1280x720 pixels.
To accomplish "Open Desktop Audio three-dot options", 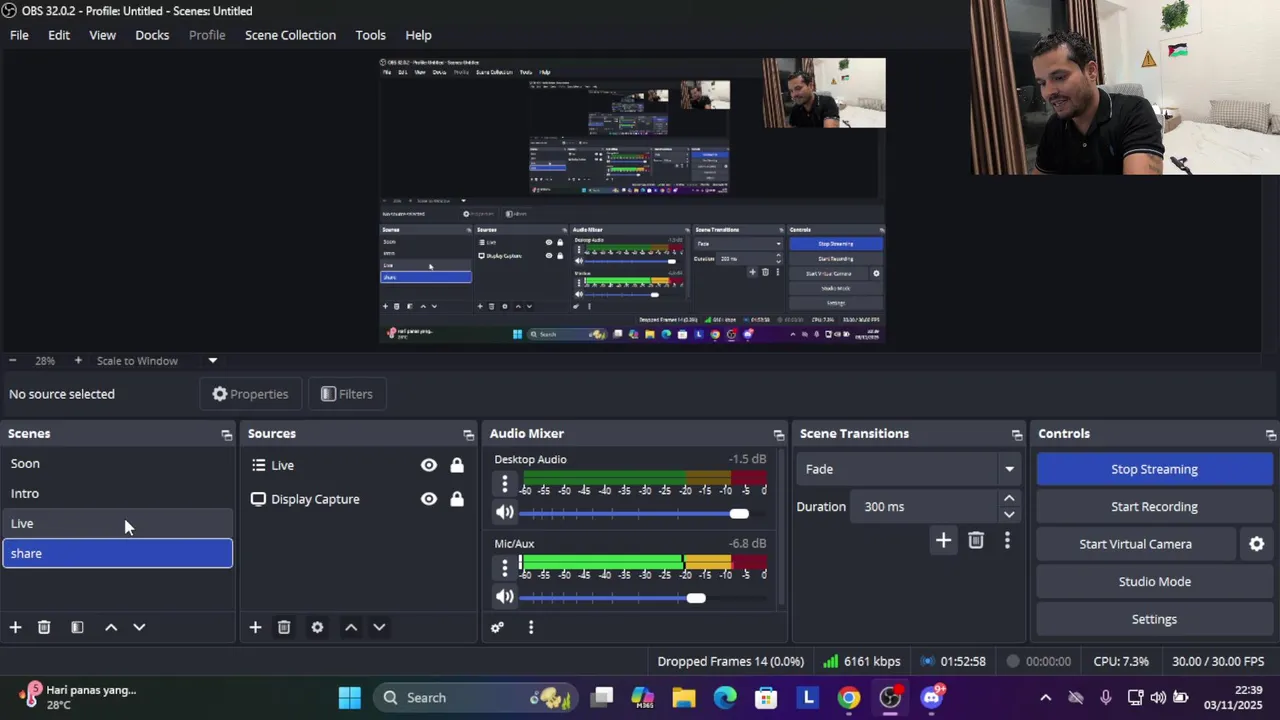I will point(504,484).
